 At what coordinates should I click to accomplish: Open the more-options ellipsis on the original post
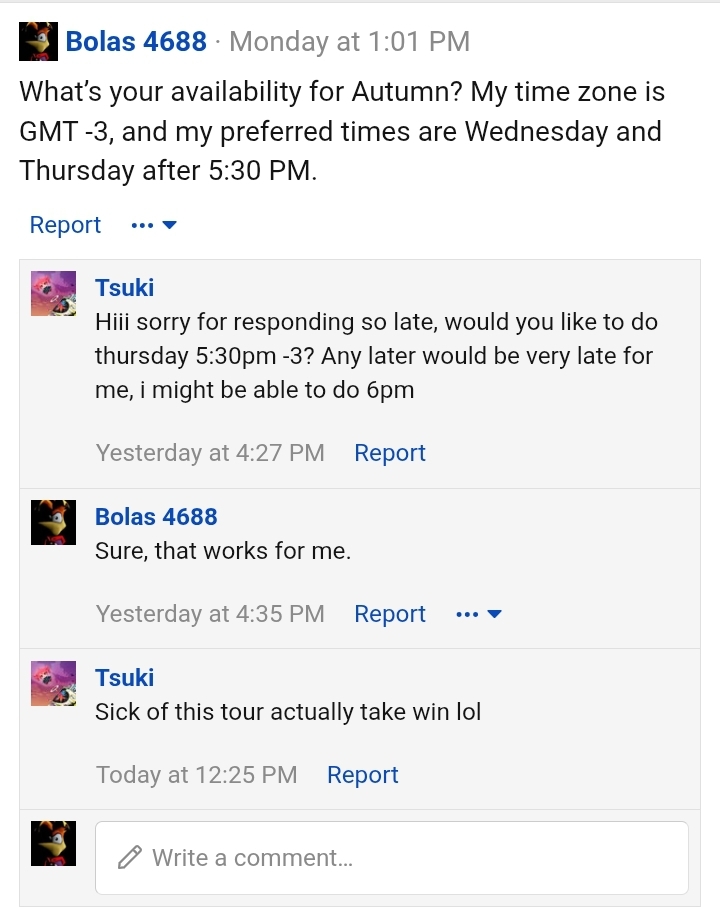point(143,225)
